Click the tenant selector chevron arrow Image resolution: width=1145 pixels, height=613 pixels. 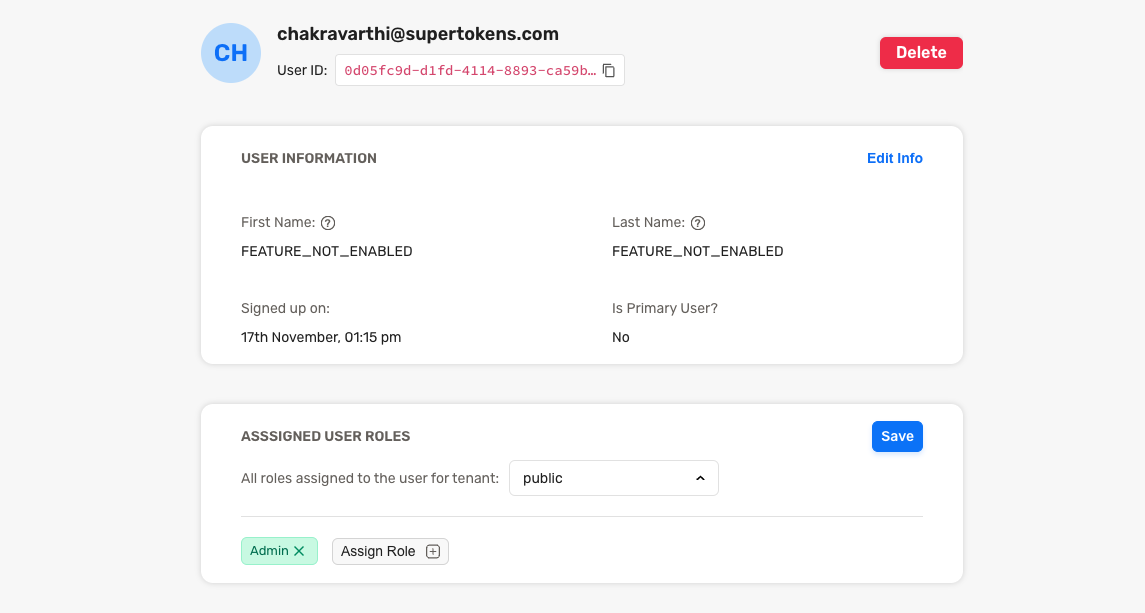tap(700, 479)
